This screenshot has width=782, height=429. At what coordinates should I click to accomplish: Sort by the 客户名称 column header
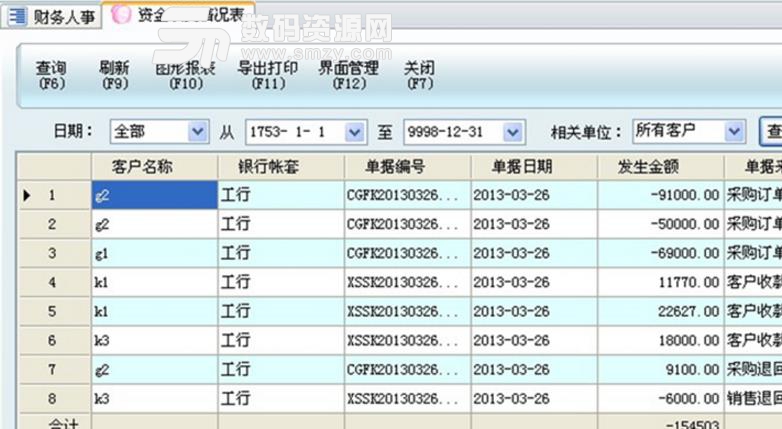point(155,167)
